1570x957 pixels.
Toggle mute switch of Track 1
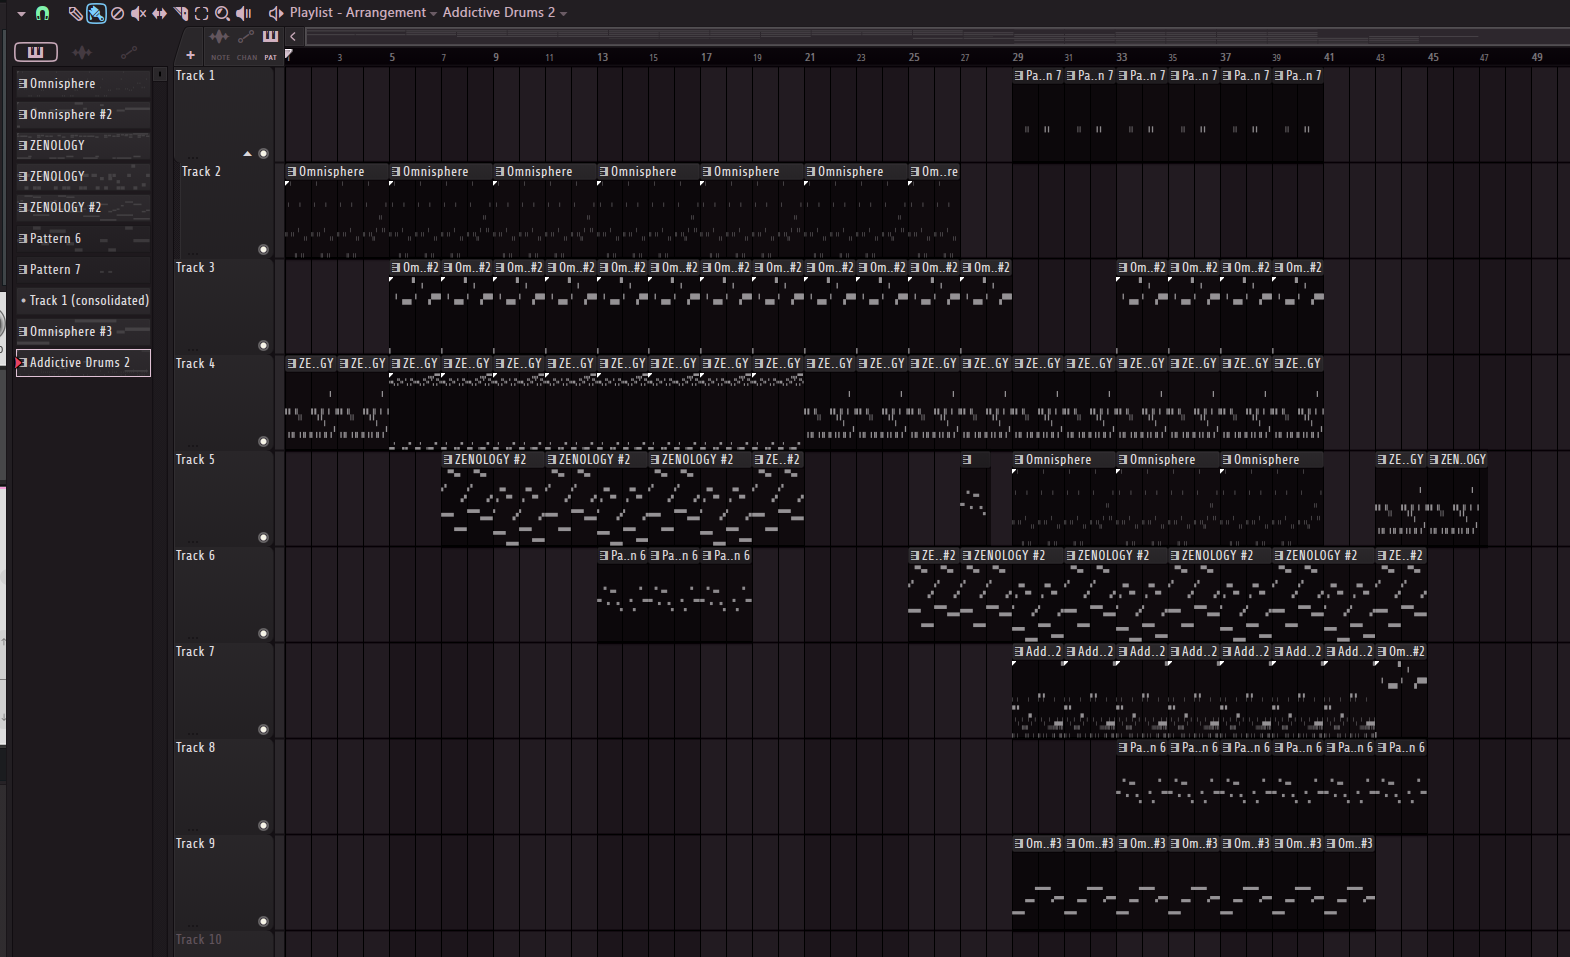click(264, 154)
